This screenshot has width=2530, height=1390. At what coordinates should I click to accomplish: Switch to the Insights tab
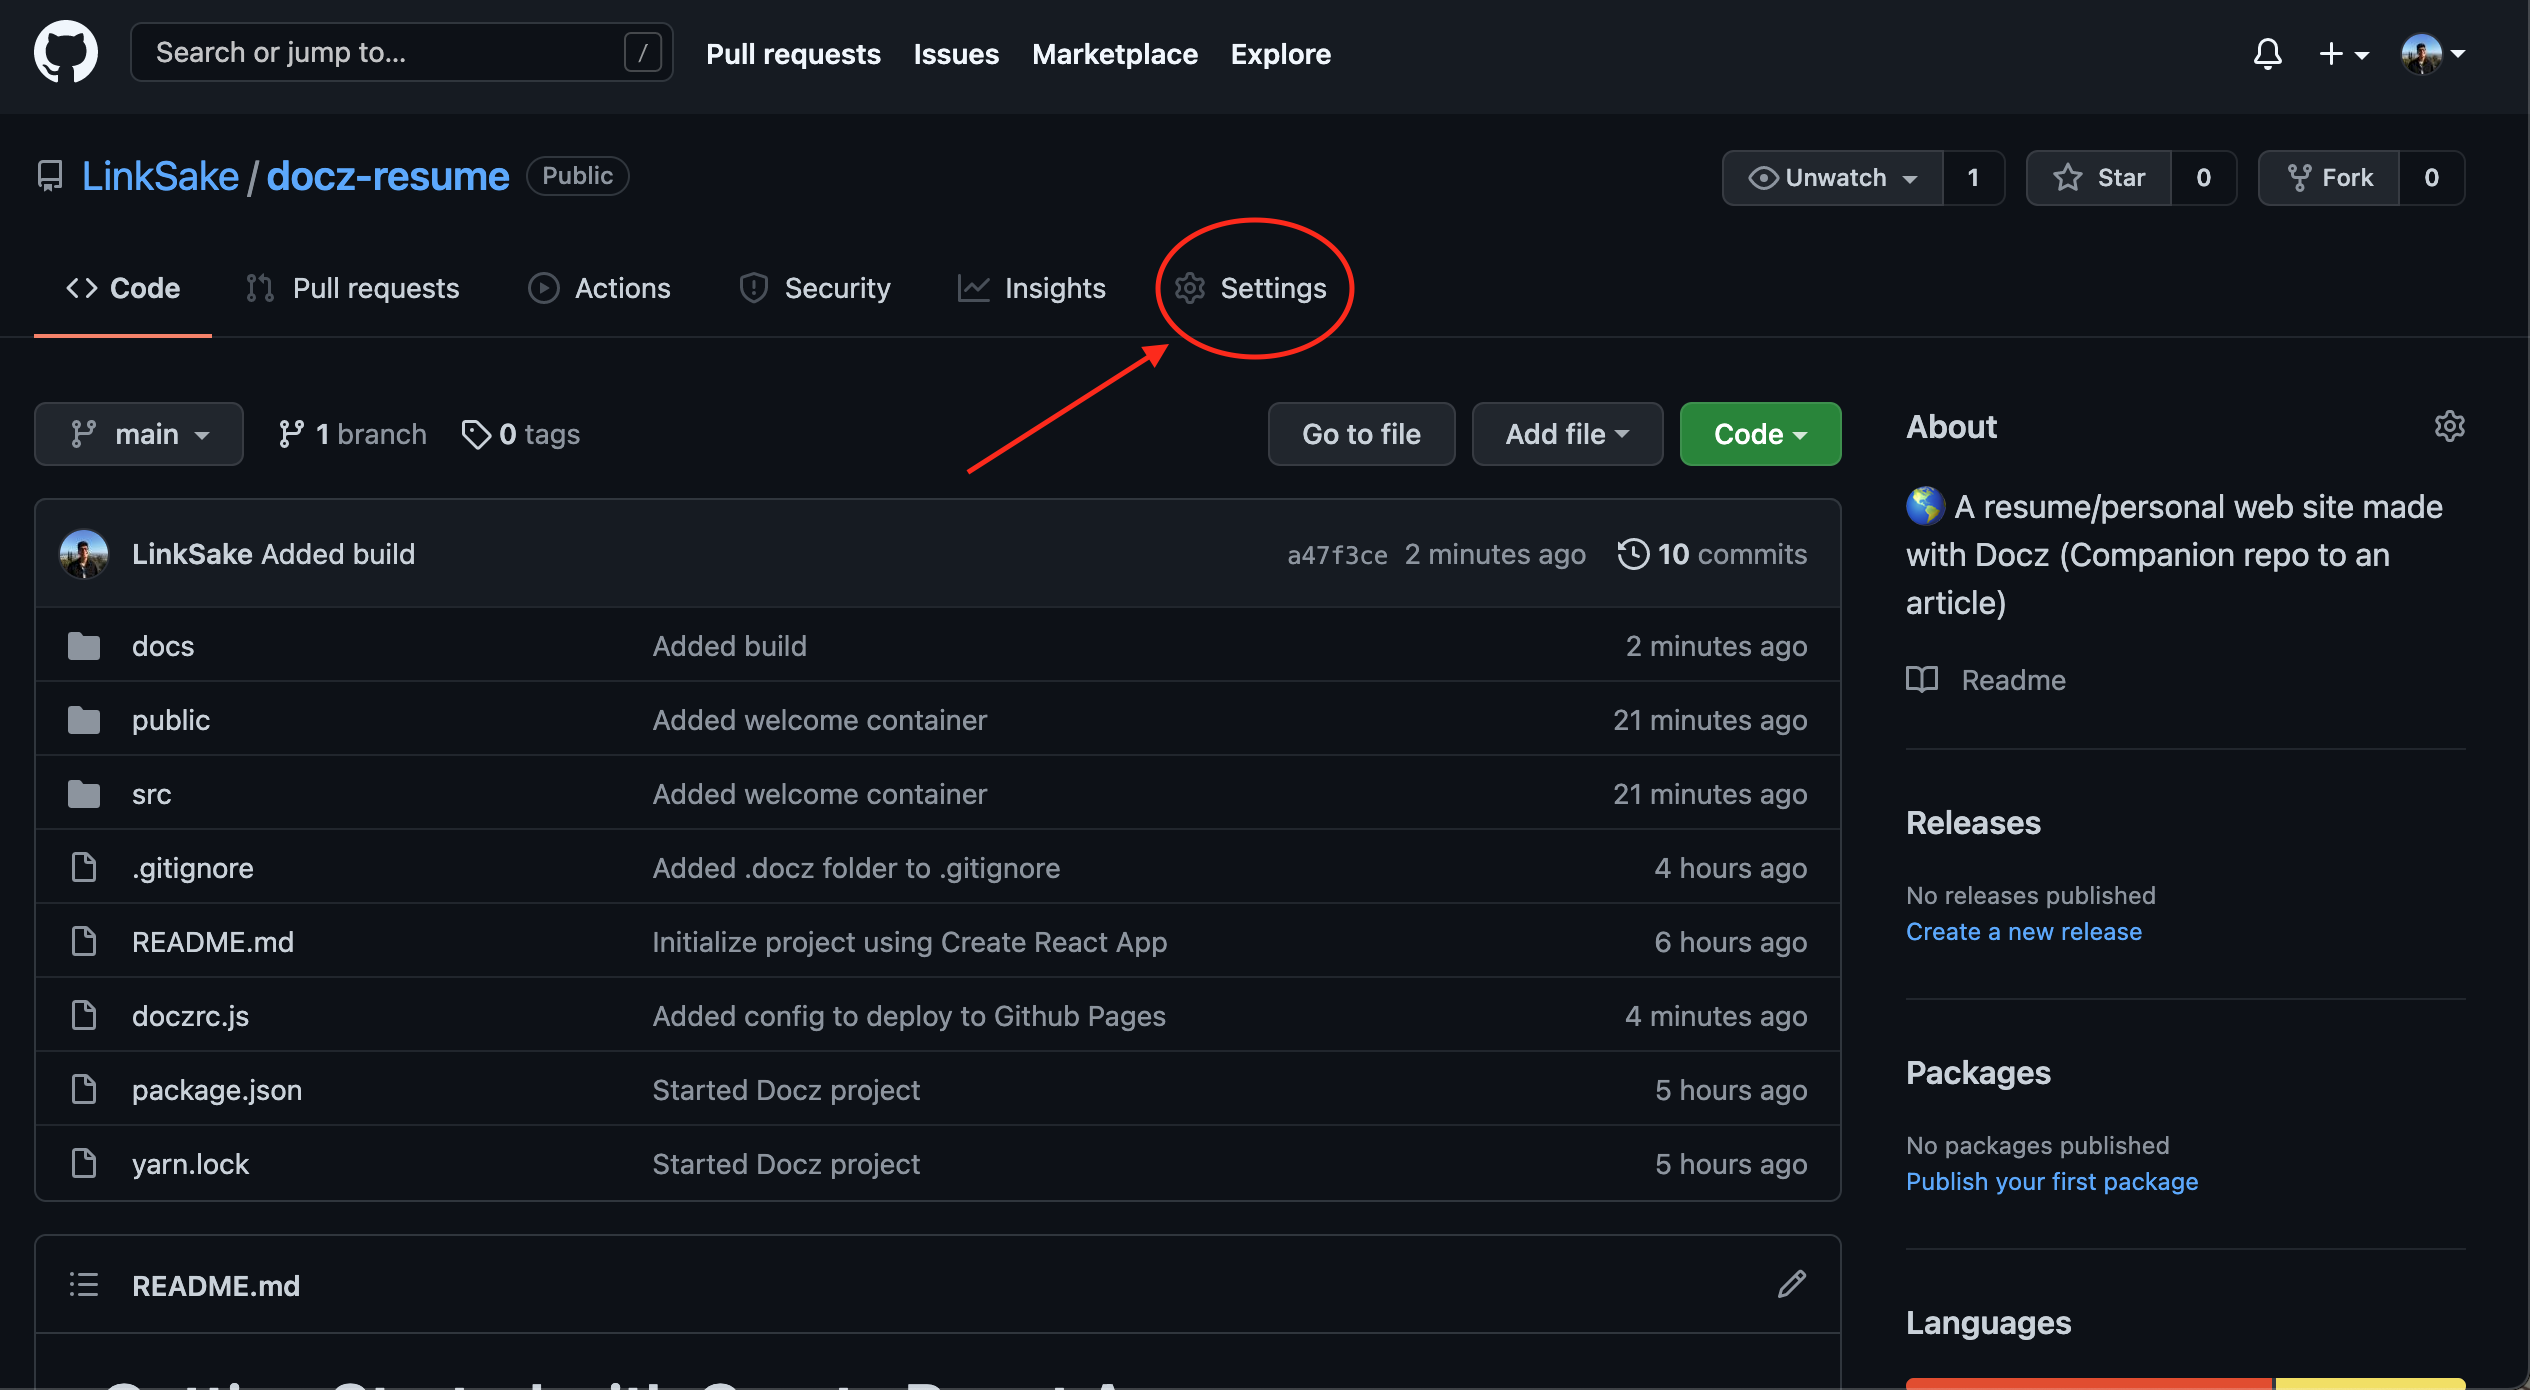(x=1032, y=288)
